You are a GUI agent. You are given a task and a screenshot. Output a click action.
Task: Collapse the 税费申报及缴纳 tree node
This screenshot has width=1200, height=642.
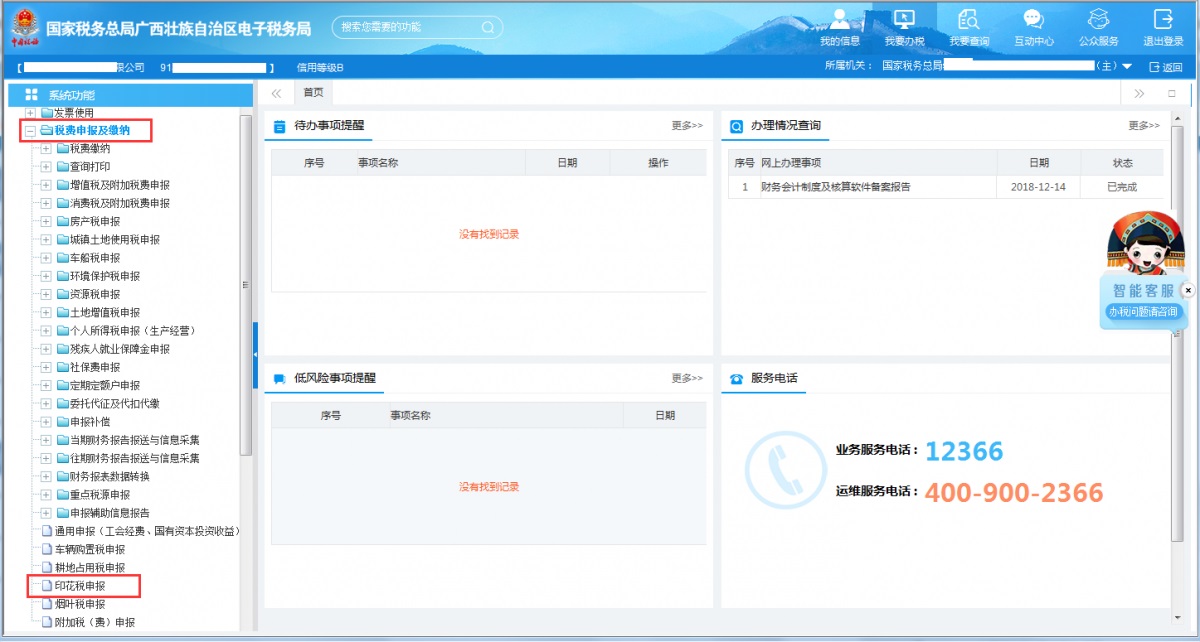pos(31,131)
